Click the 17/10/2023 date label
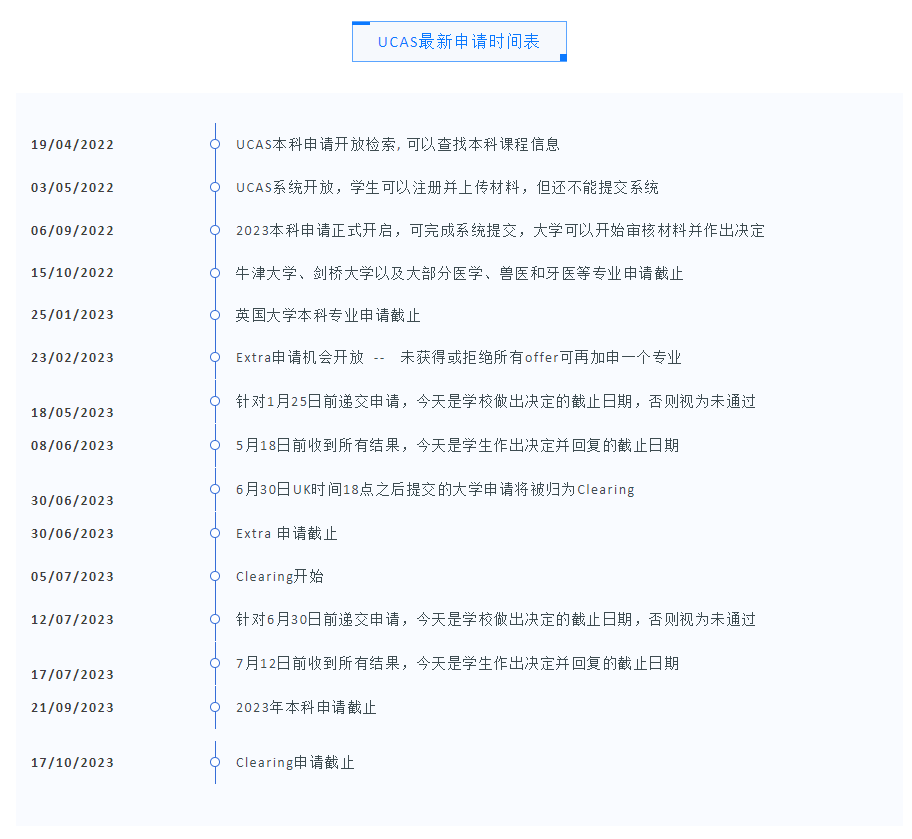Image resolution: width=912 pixels, height=839 pixels. pos(72,763)
